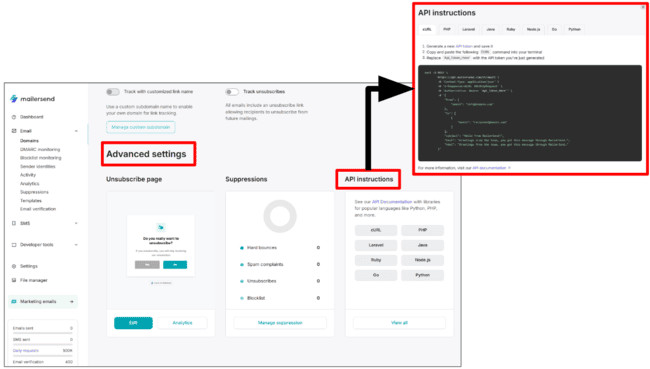
Task: Click Daily requests link in usage box
Action: click(26, 351)
